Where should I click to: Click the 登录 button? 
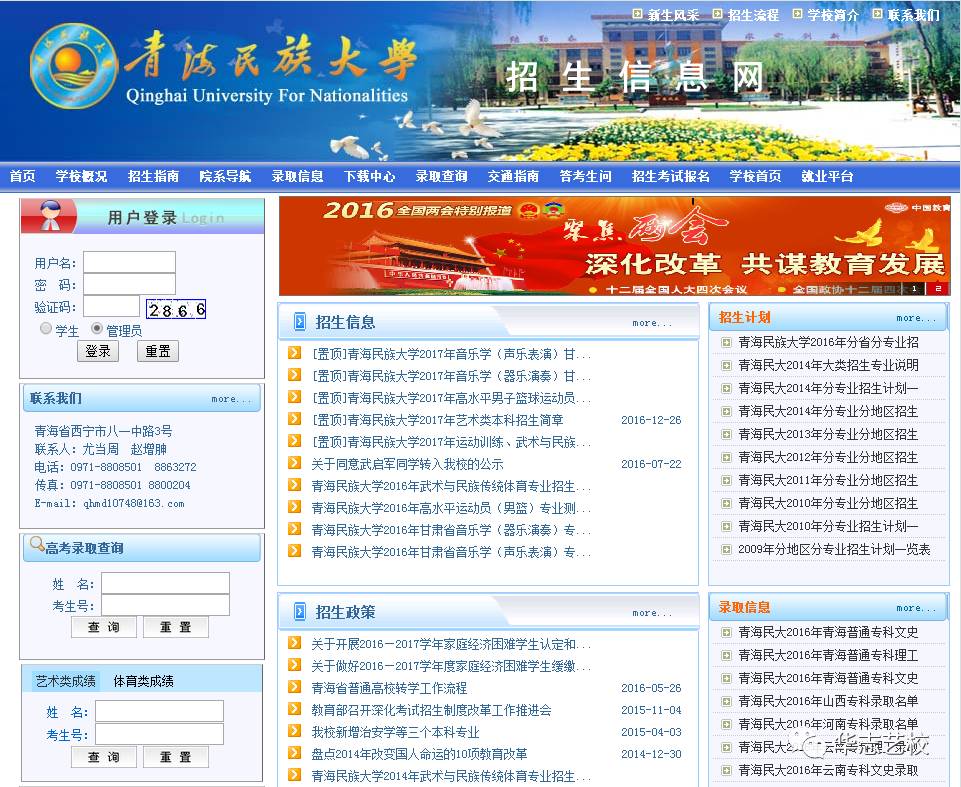tap(98, 351)
